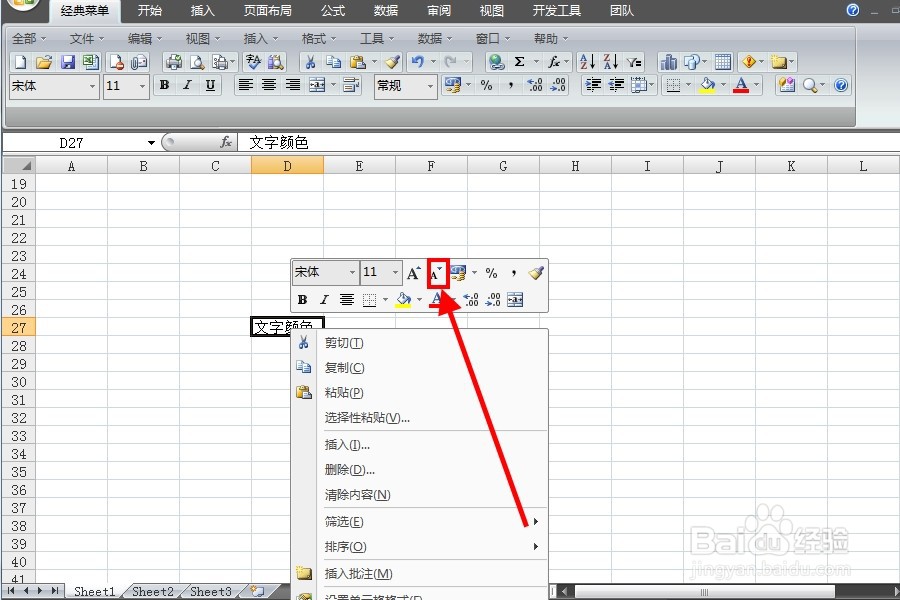Switch to Sheet3 worksheet tab
The height and width of the screenshot is (600, 900).
(x=211, y=591)
